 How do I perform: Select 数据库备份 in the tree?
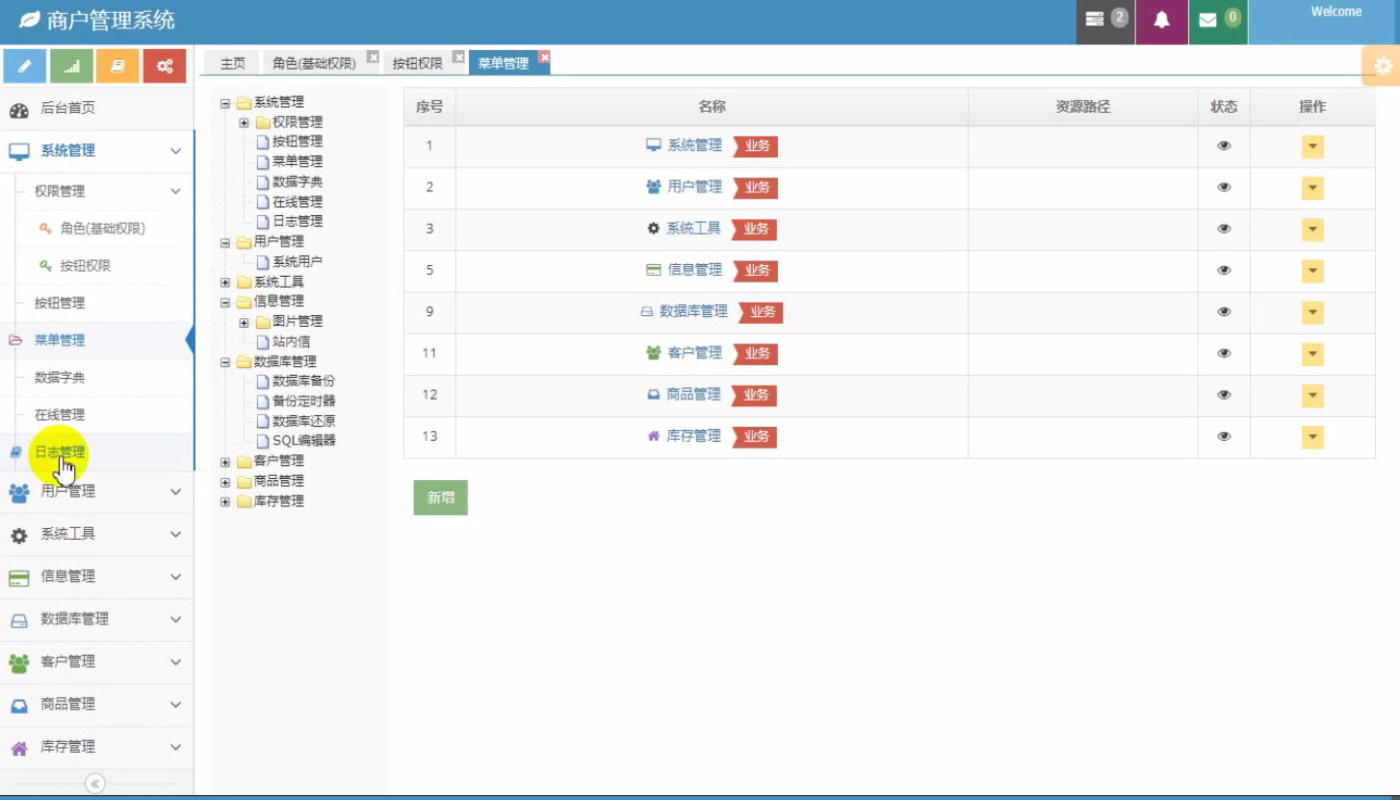coord(304,381)
